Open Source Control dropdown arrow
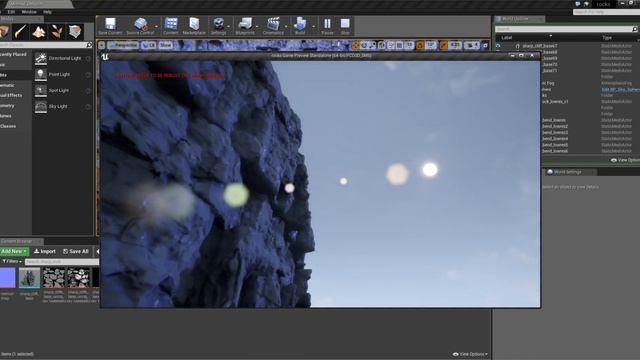640x360 pixels. (x=157, y=27)
